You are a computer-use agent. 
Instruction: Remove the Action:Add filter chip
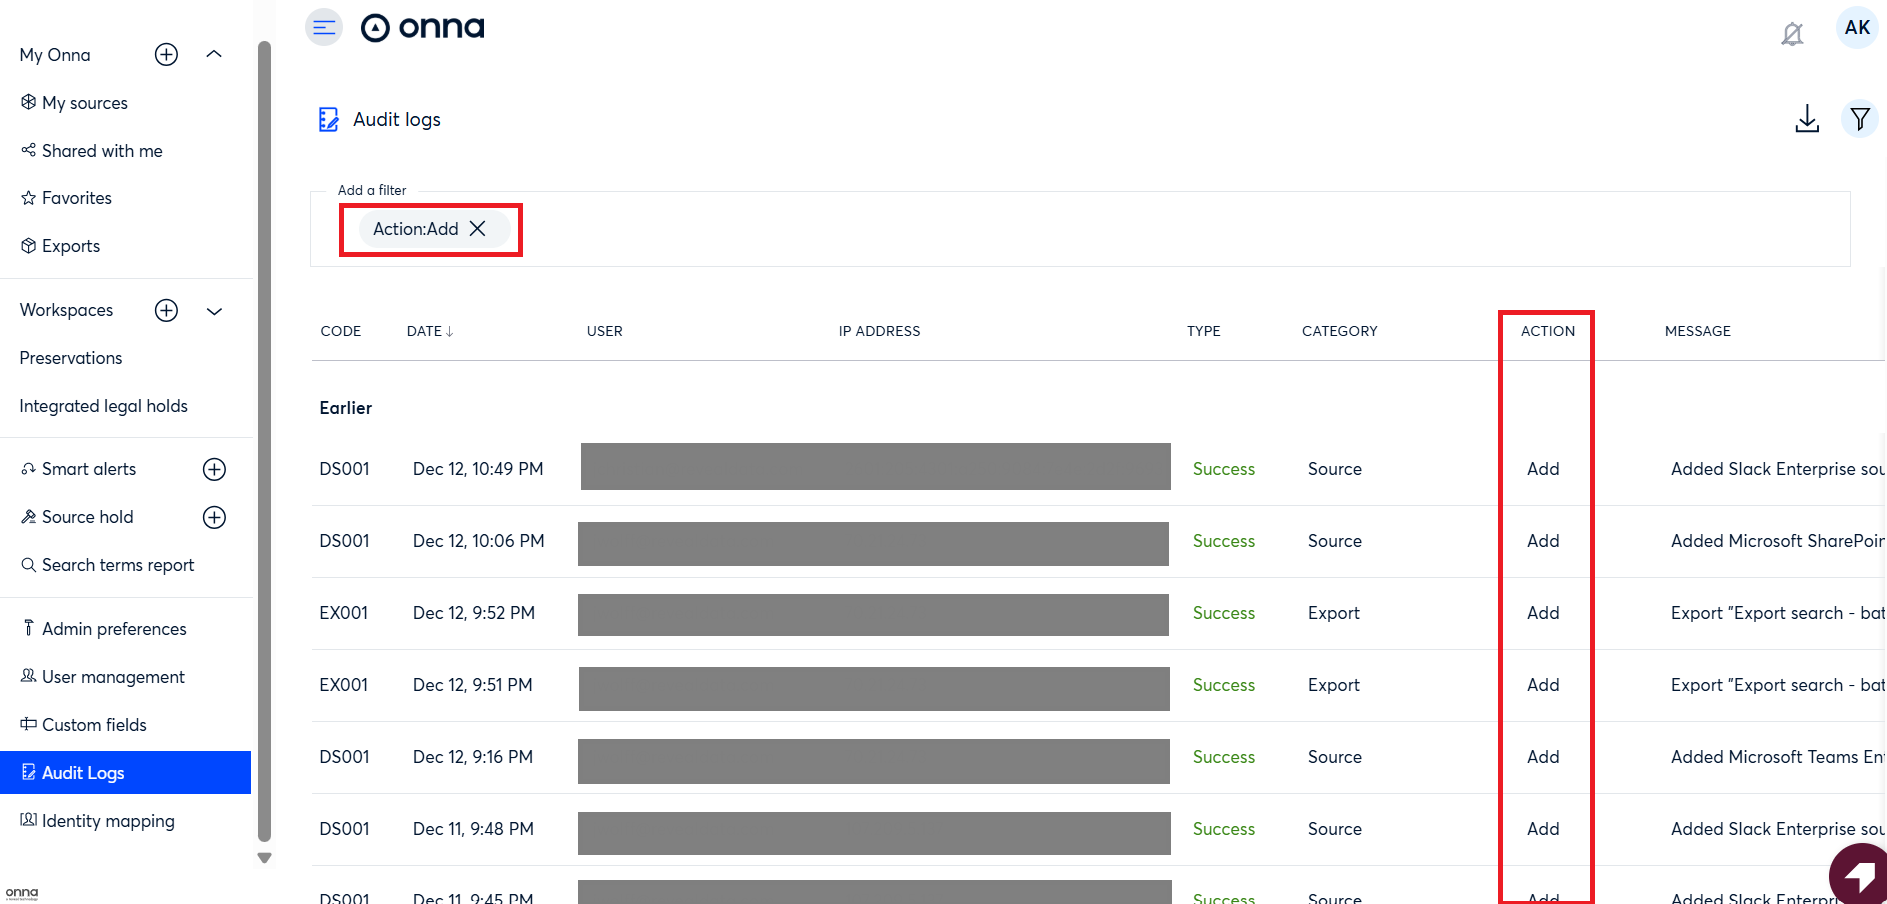[478, 229]
